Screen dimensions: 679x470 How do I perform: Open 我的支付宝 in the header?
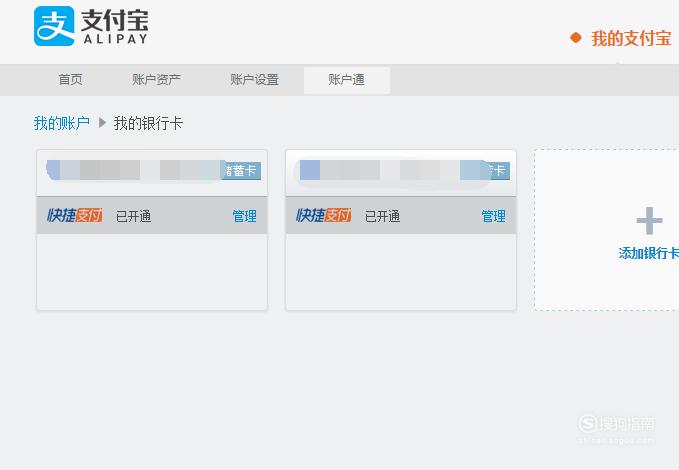click(631, 39)
